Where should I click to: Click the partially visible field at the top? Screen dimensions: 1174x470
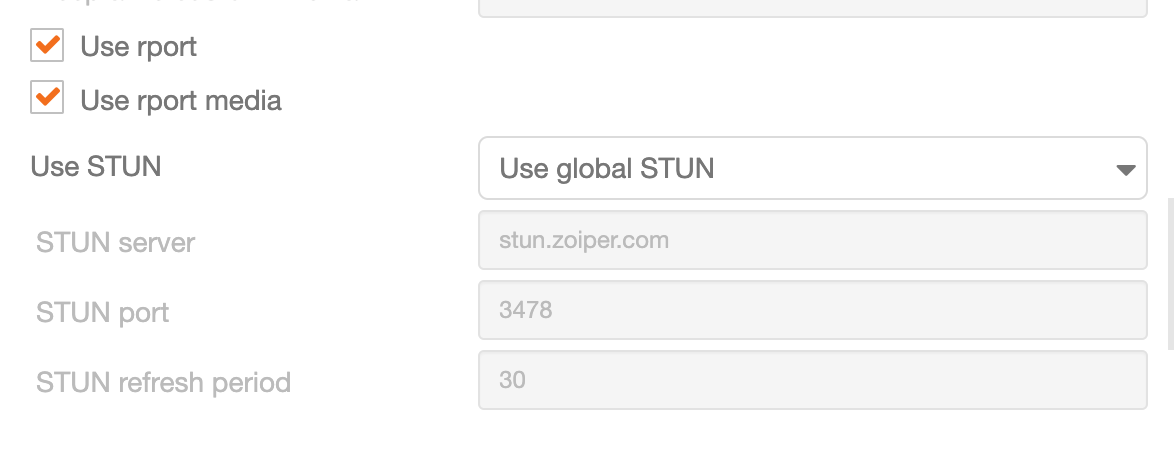point(812,8)
